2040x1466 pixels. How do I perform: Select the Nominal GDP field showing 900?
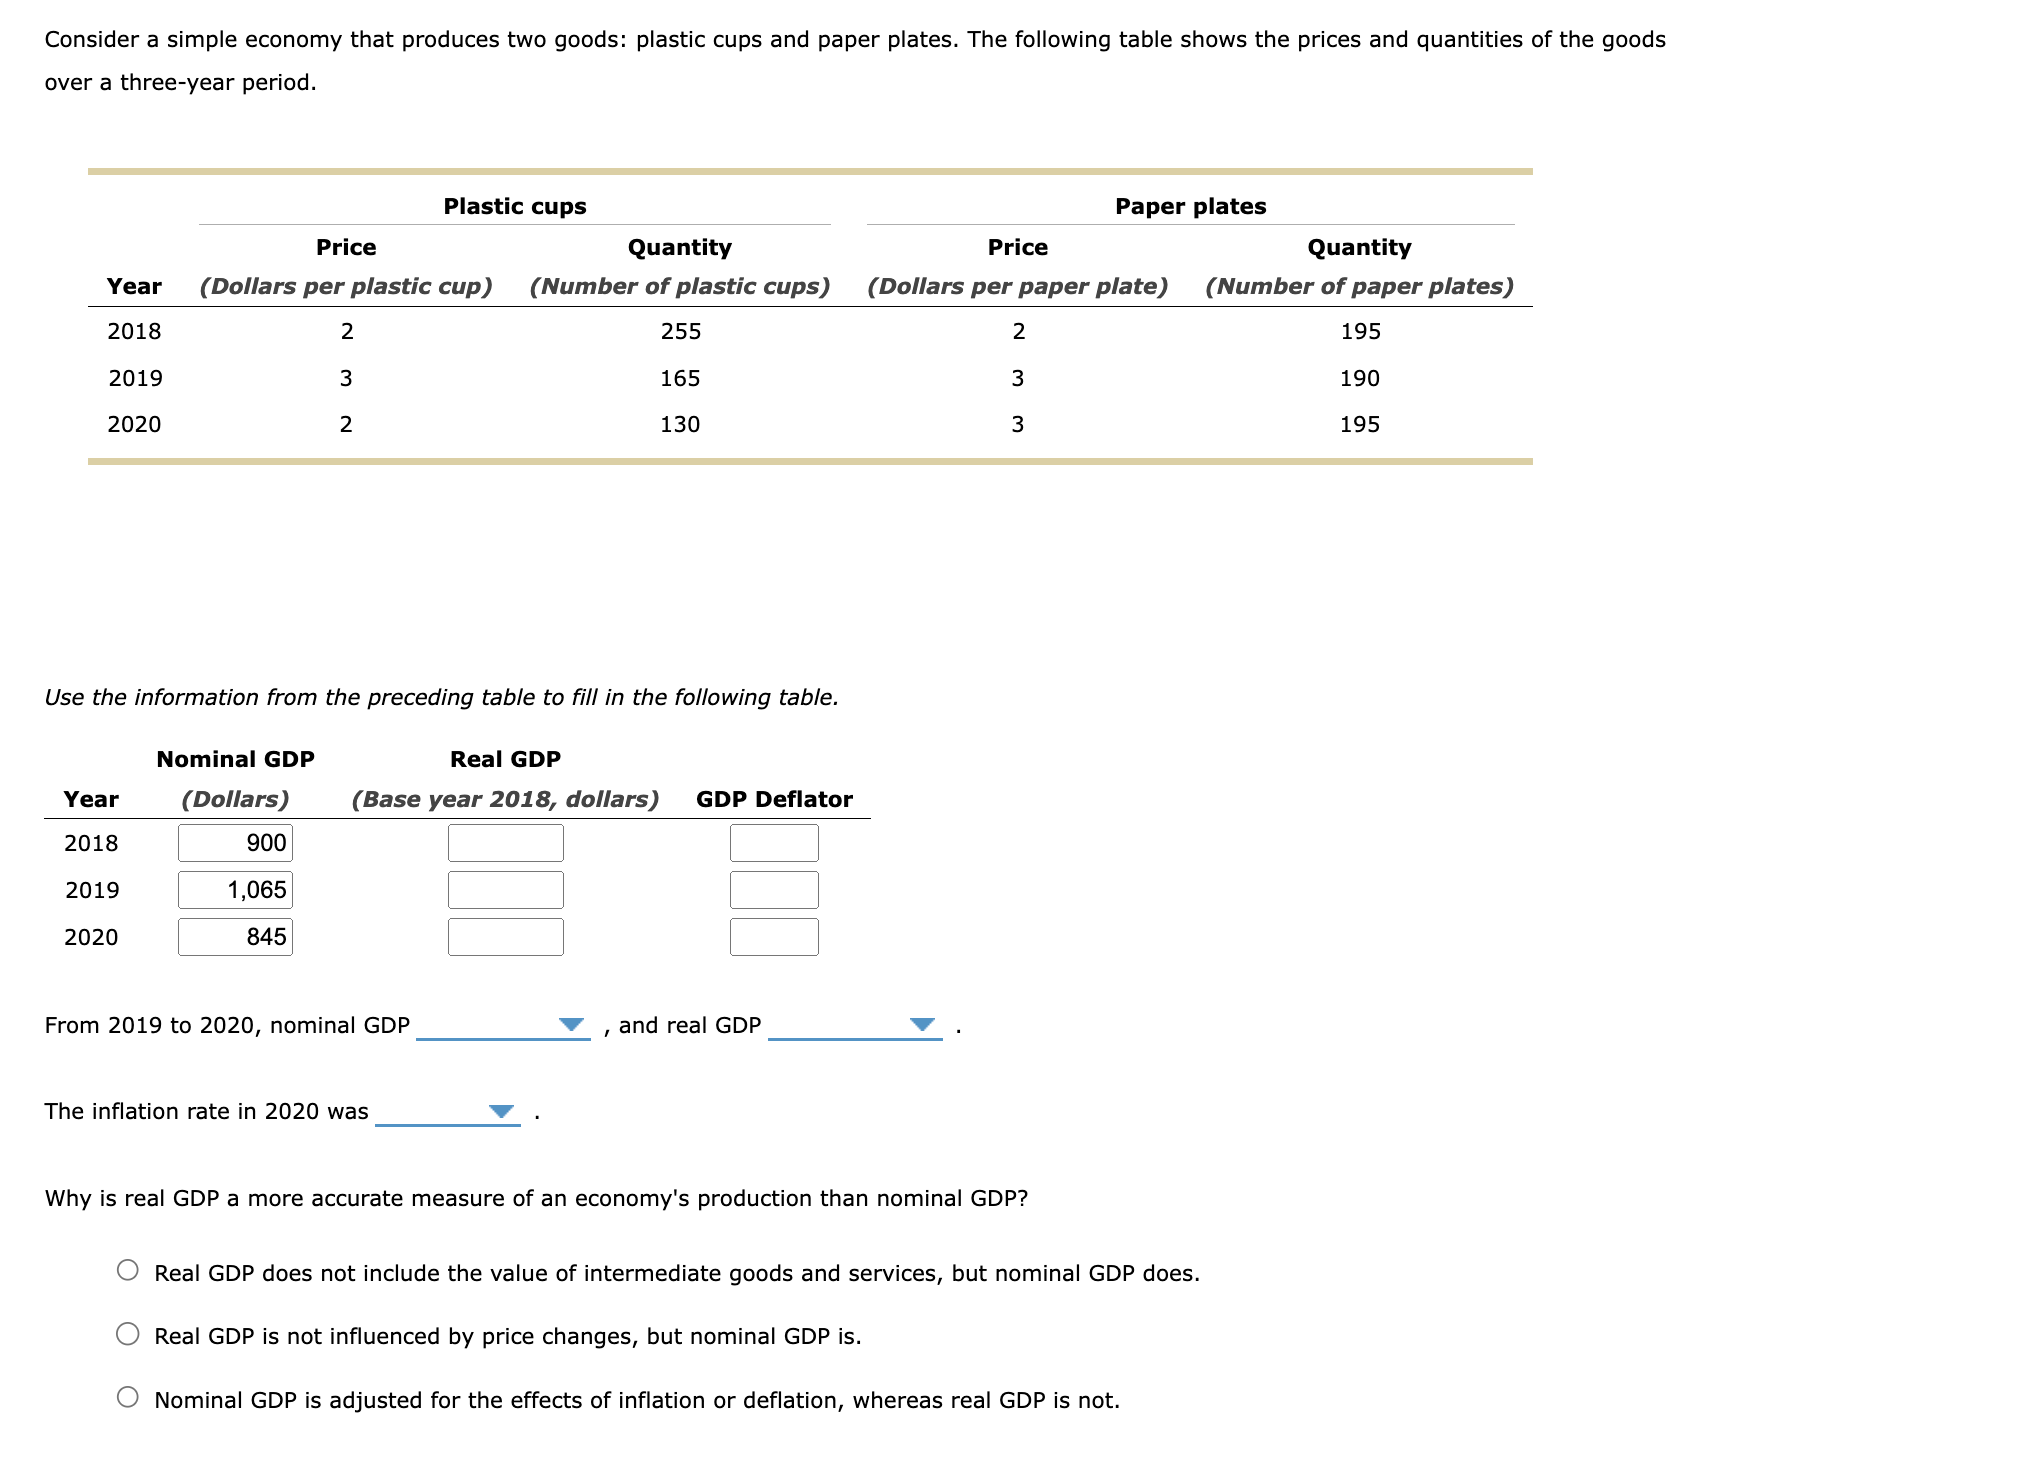(x=235, y=842)
